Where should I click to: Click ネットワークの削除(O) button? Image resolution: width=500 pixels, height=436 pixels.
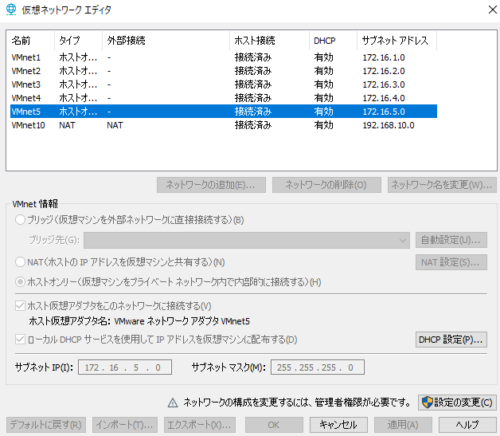click(326, 185)
